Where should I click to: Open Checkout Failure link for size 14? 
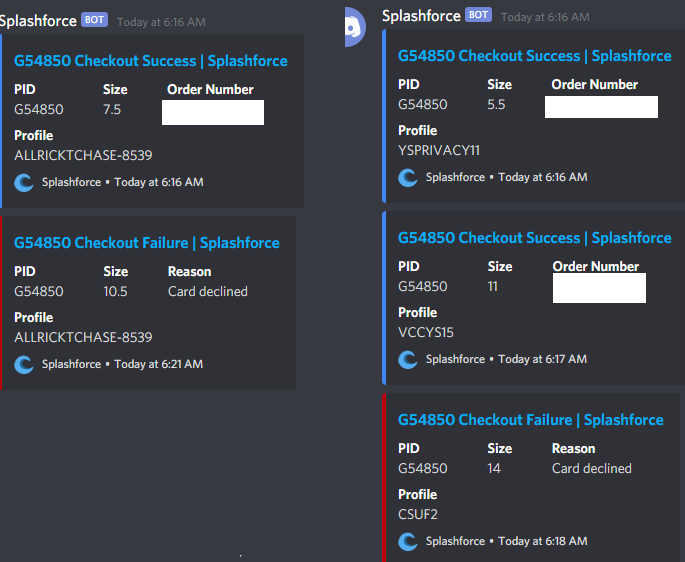pyautogui.click(x=531, y=420)
